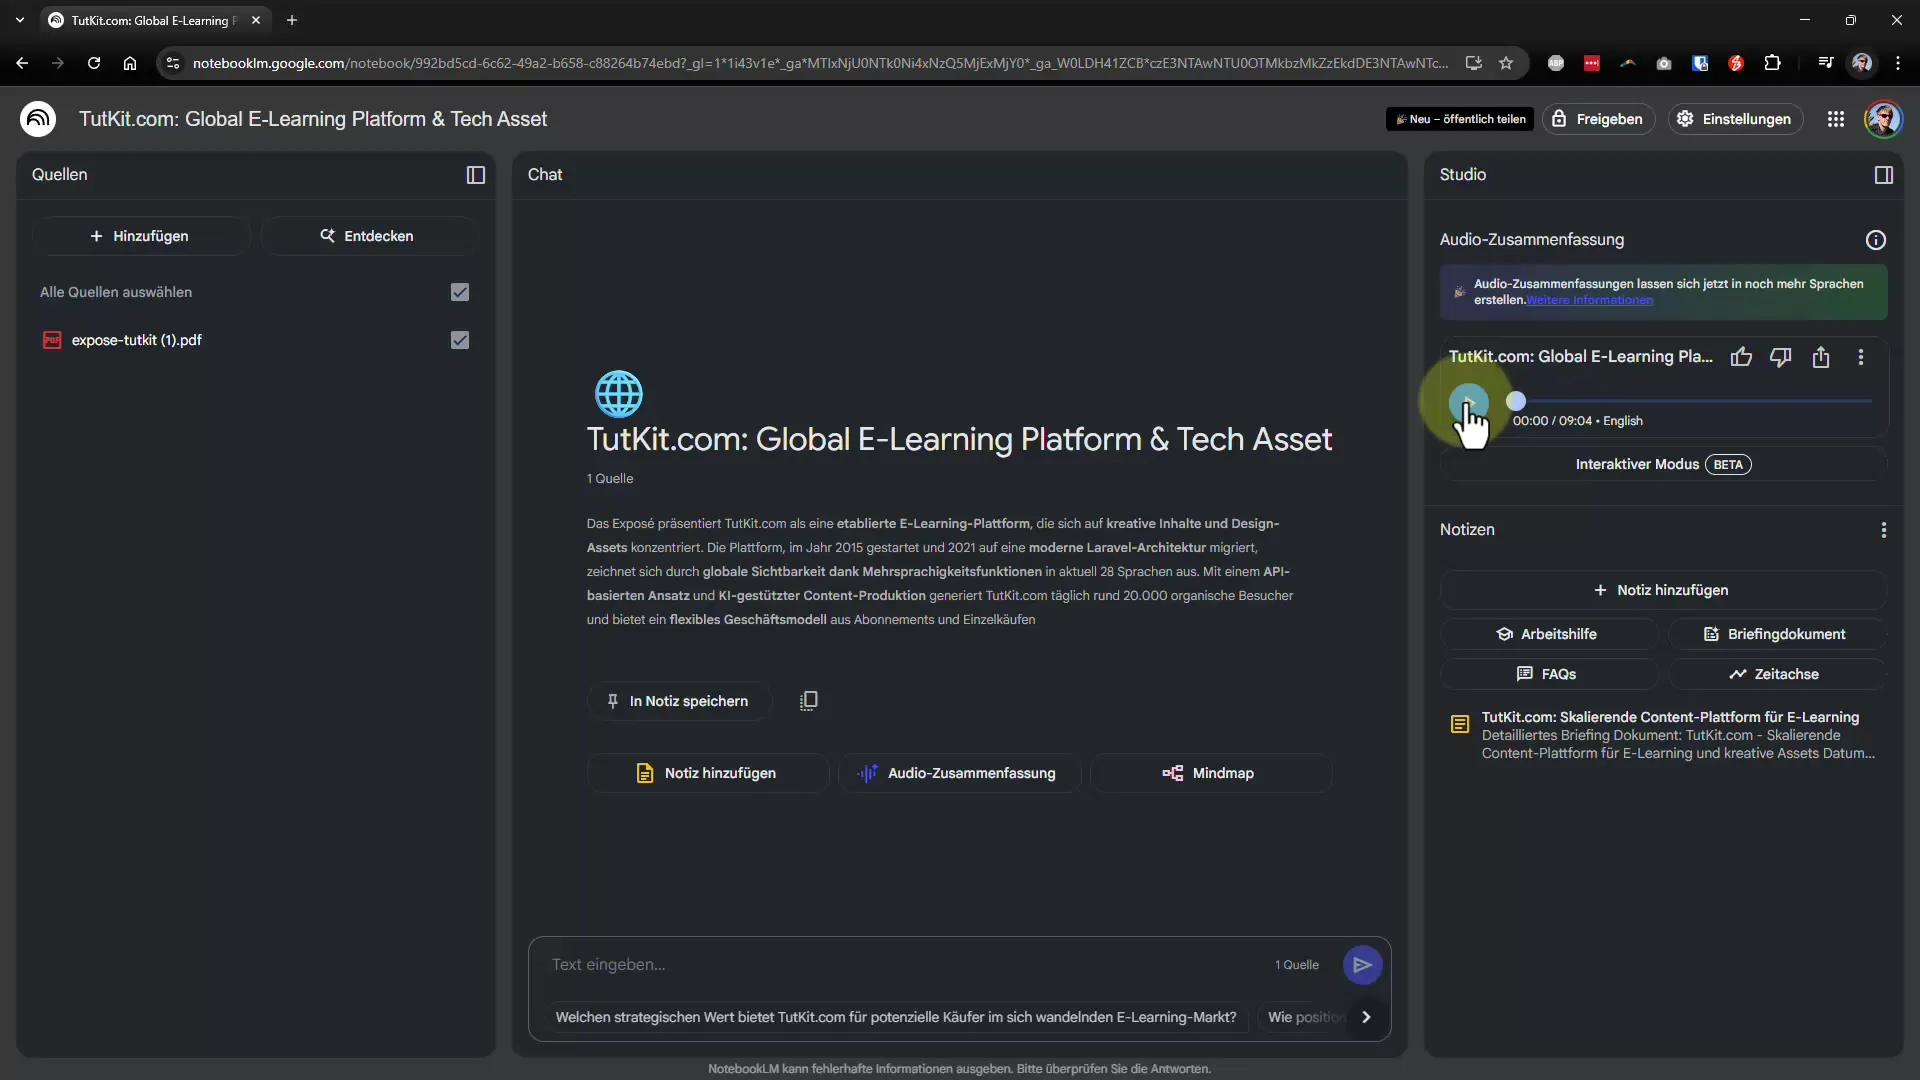The height and width of the screenshot is (1080, 1920).
Task: Open Mindmap from chat
Action: [x=1210, y=773]
